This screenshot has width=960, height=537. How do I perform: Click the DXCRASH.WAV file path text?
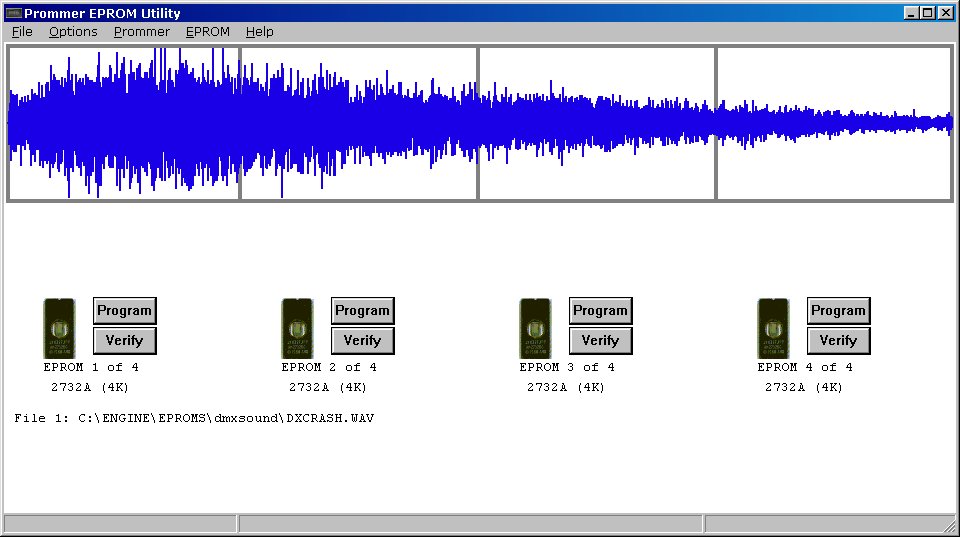click(195, 417)
